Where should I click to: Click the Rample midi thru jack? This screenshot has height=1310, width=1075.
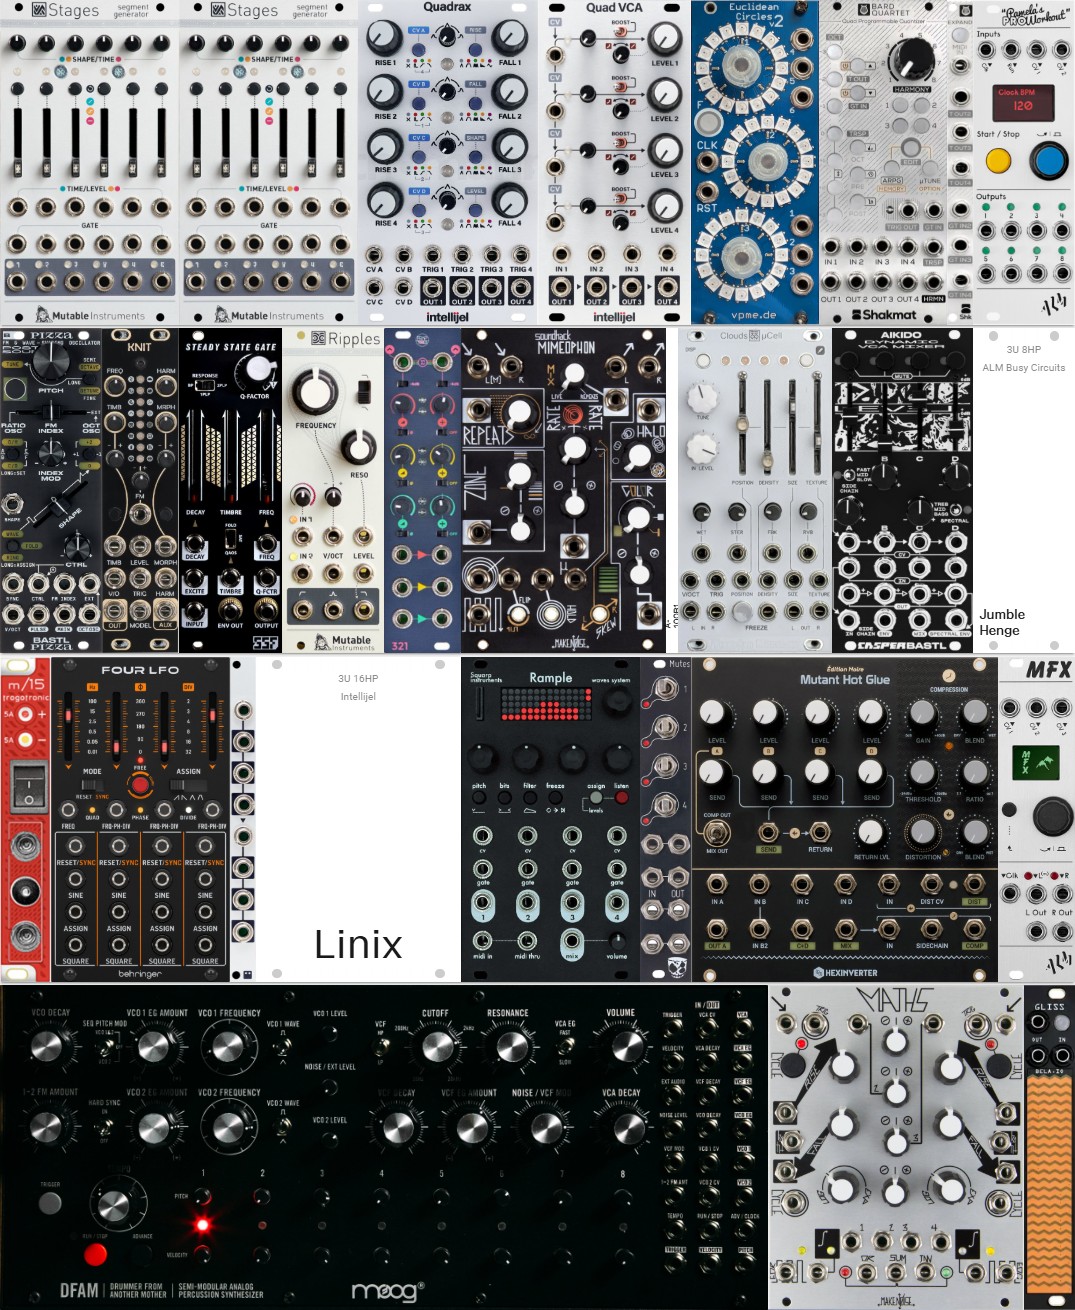527,940
